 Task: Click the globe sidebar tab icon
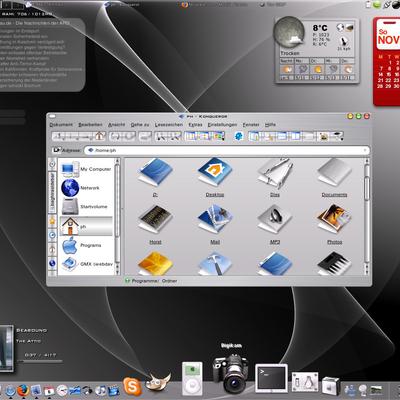coord(52,263)
